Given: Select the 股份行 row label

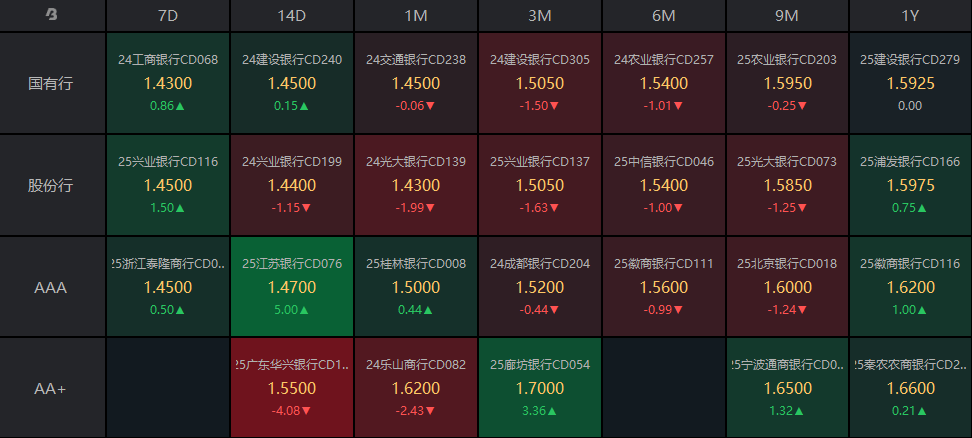Looking at the screenshot, I should [52, 185].
